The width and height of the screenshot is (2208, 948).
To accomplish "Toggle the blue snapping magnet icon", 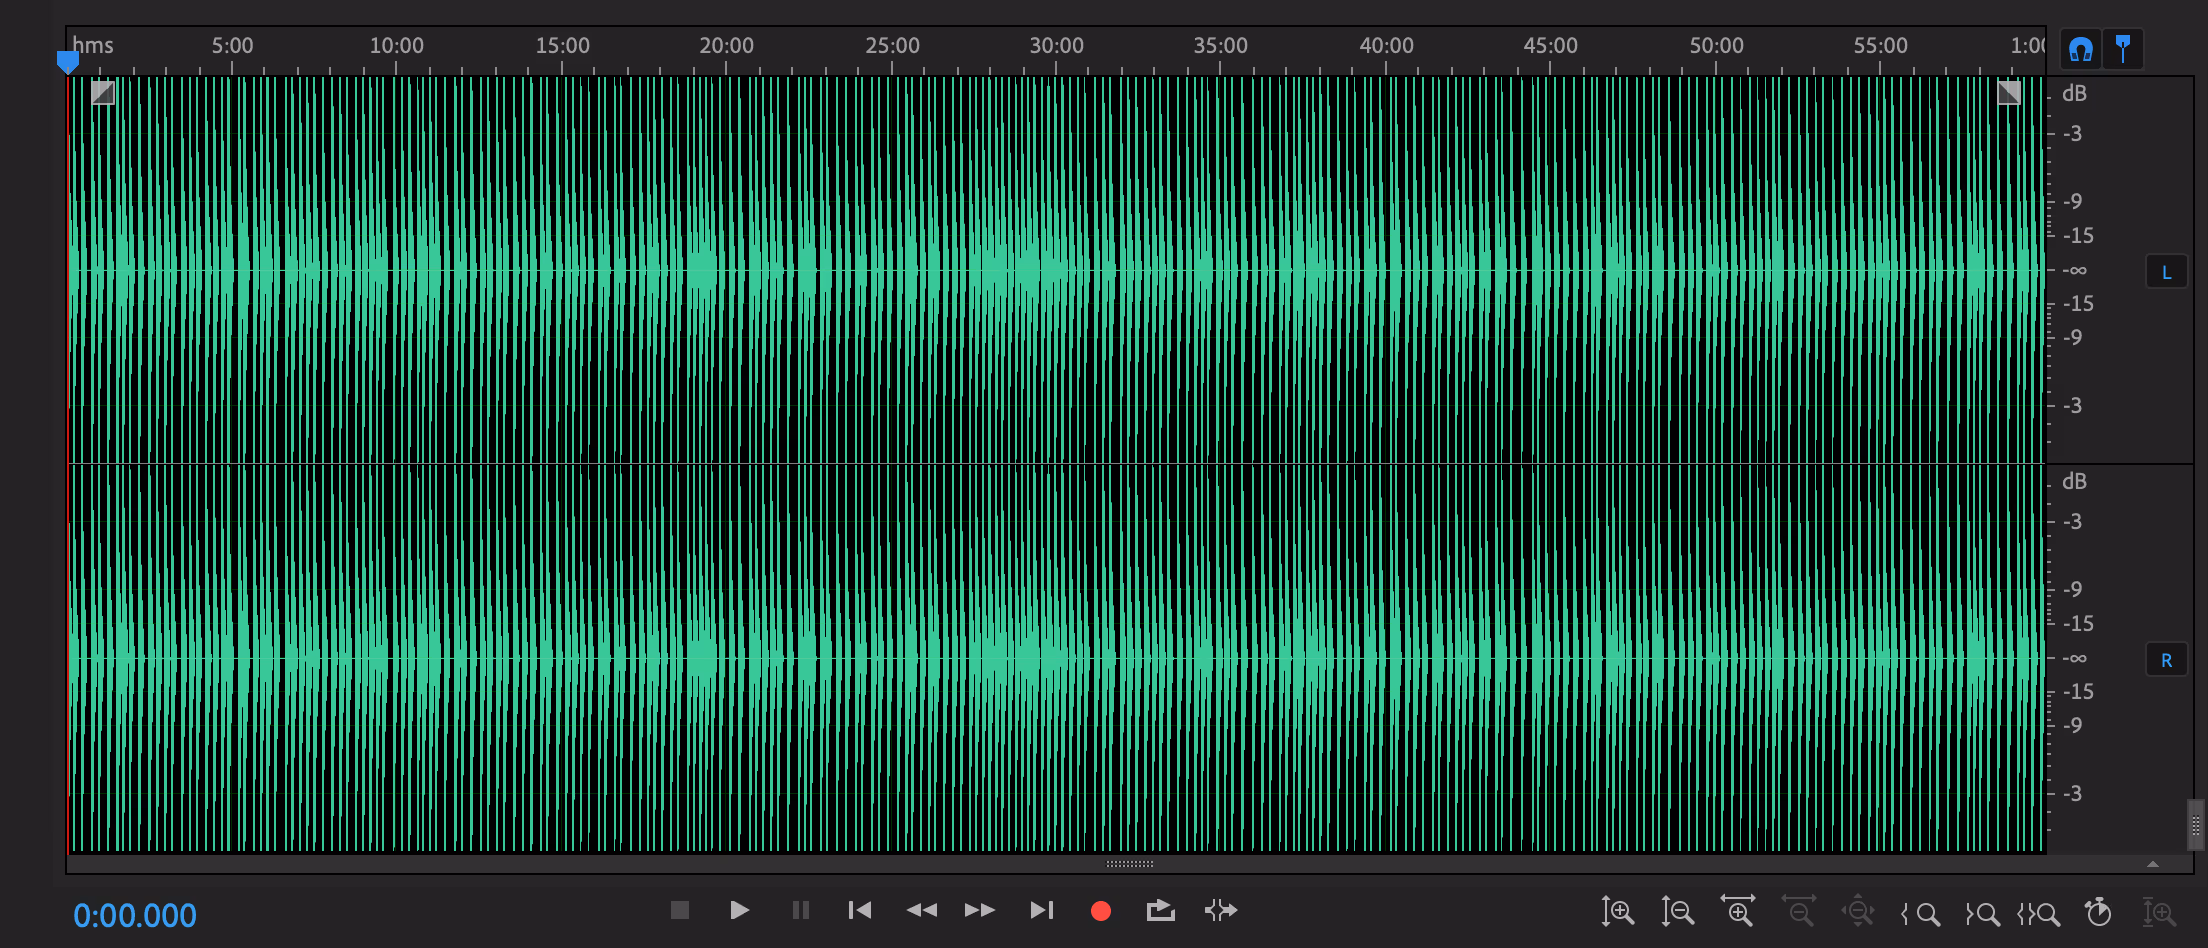I will (x=2081, y=49).
